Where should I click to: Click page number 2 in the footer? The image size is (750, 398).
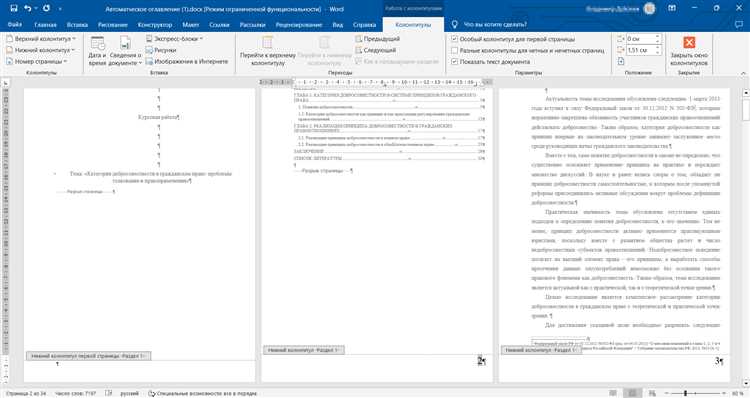pos(480,361)
